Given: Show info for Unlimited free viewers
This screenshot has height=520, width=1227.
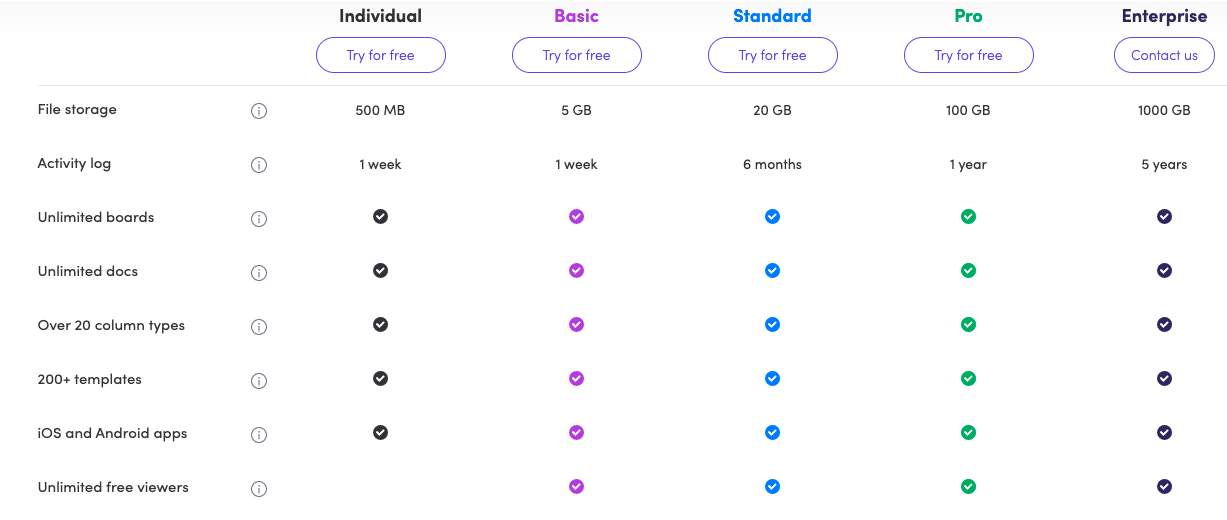Looking at the screenshot, I should point(259,489).
